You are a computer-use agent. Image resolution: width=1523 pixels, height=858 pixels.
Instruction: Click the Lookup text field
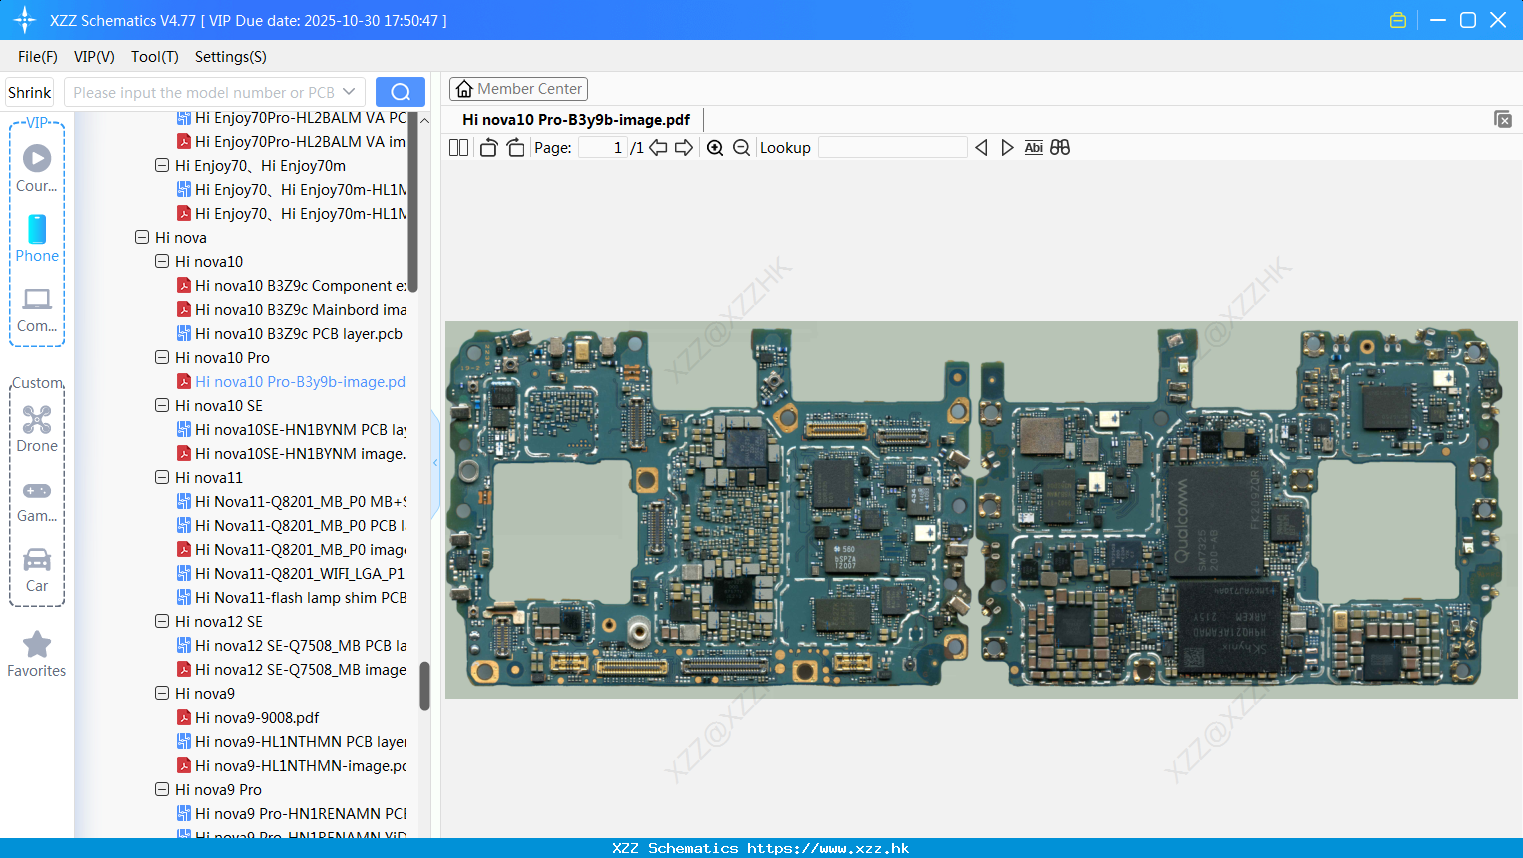[x=892, y=148]
